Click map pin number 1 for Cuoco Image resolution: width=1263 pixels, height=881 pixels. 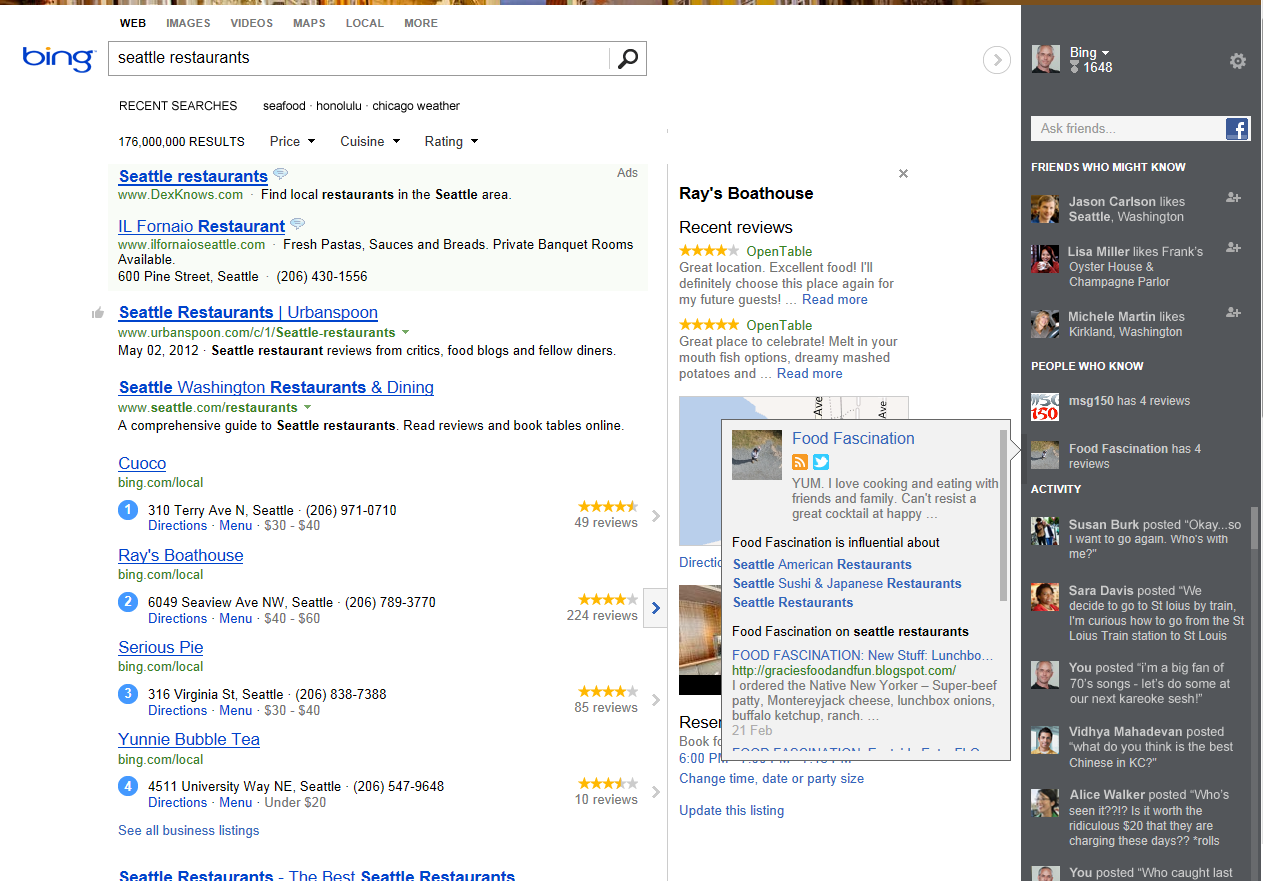point(128,510)
